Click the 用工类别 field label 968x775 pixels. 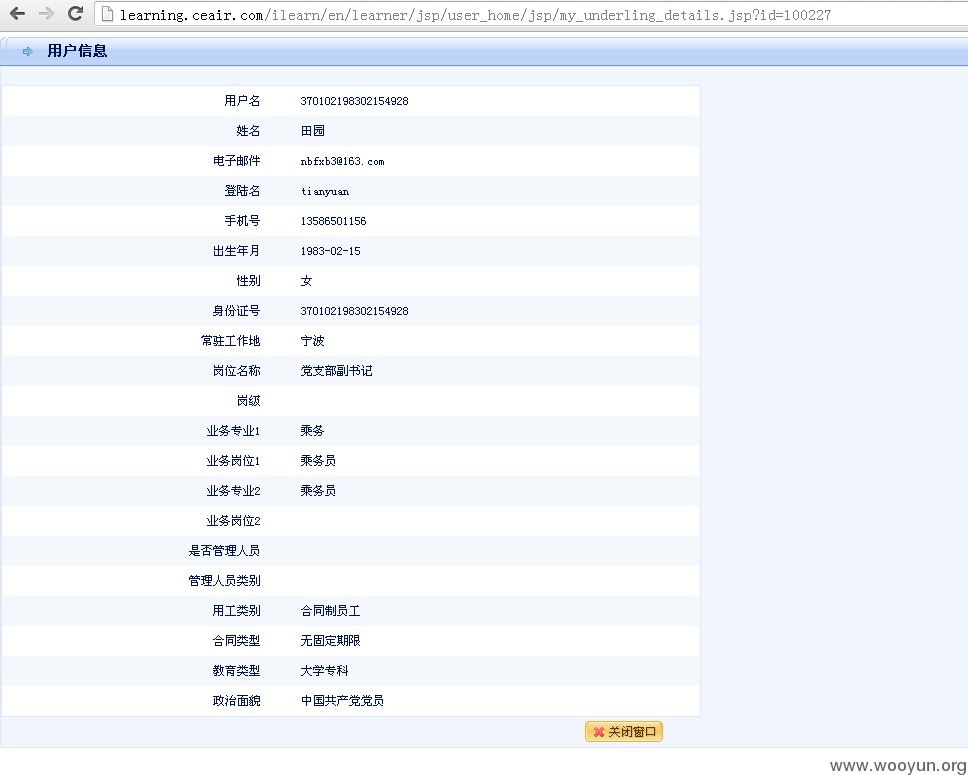[x=236, y=611]
